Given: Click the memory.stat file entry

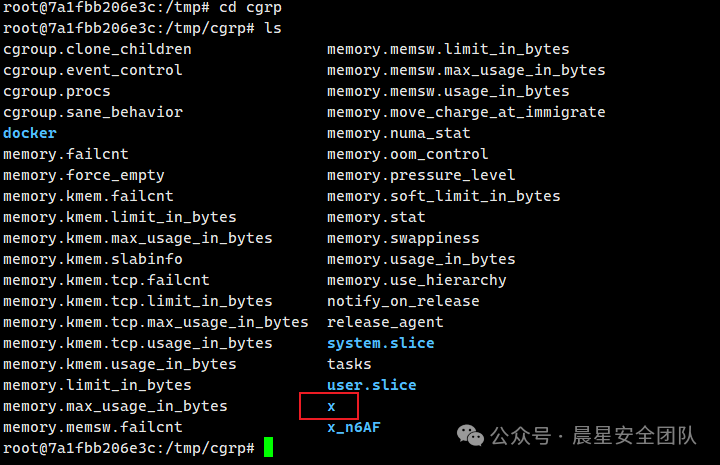Looking at the screenshot, I should tap(376, 217).
